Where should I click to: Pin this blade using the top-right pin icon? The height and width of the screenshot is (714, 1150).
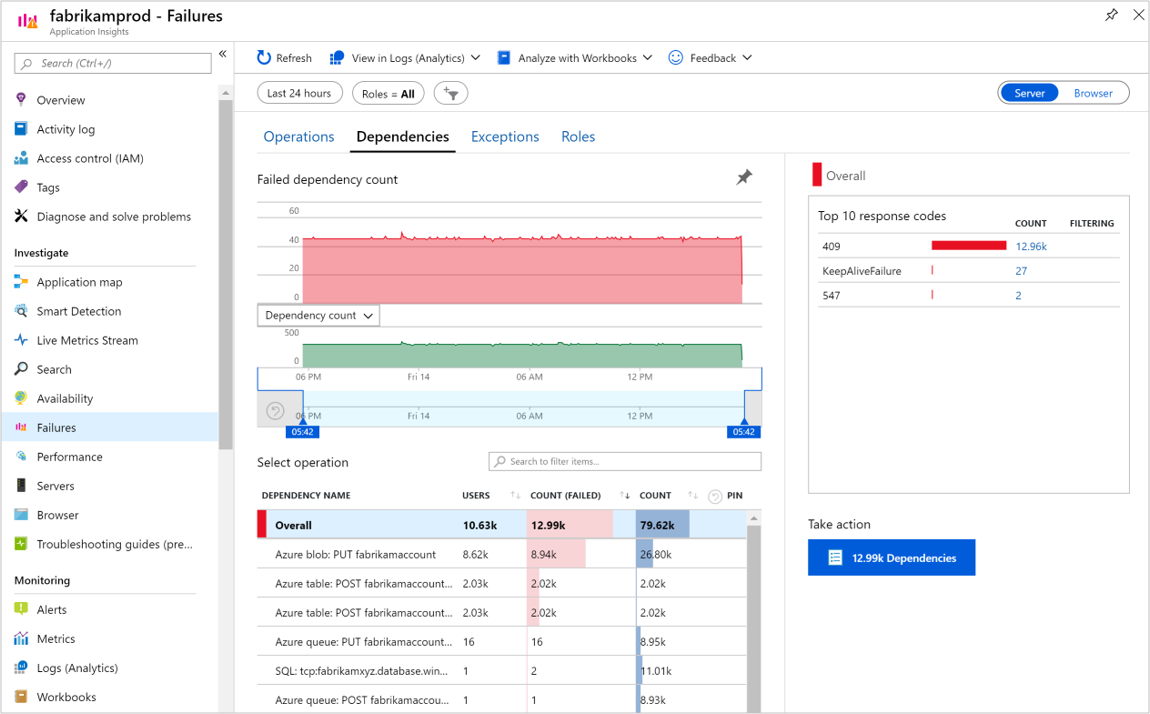click(x=1111, y=16)
